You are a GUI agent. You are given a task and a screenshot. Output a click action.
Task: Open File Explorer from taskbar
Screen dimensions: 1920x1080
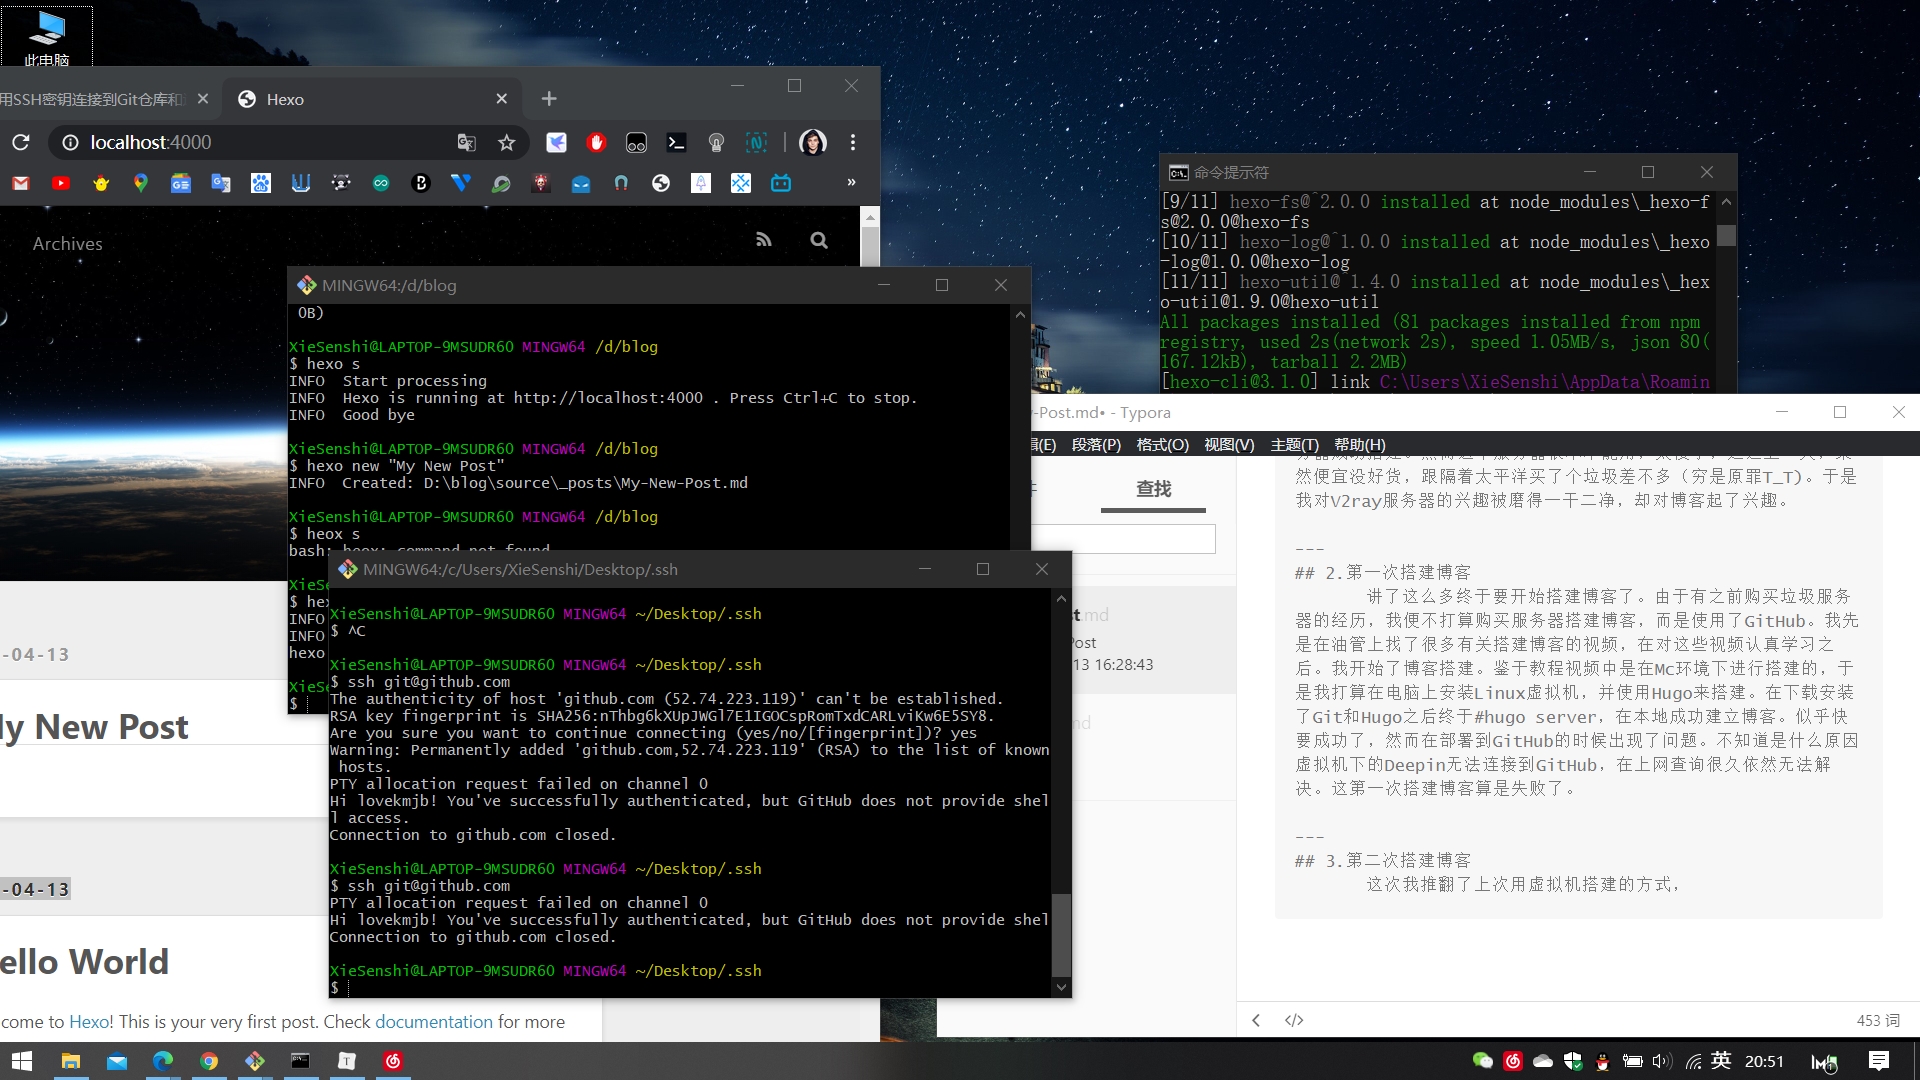click(70, 1061)
